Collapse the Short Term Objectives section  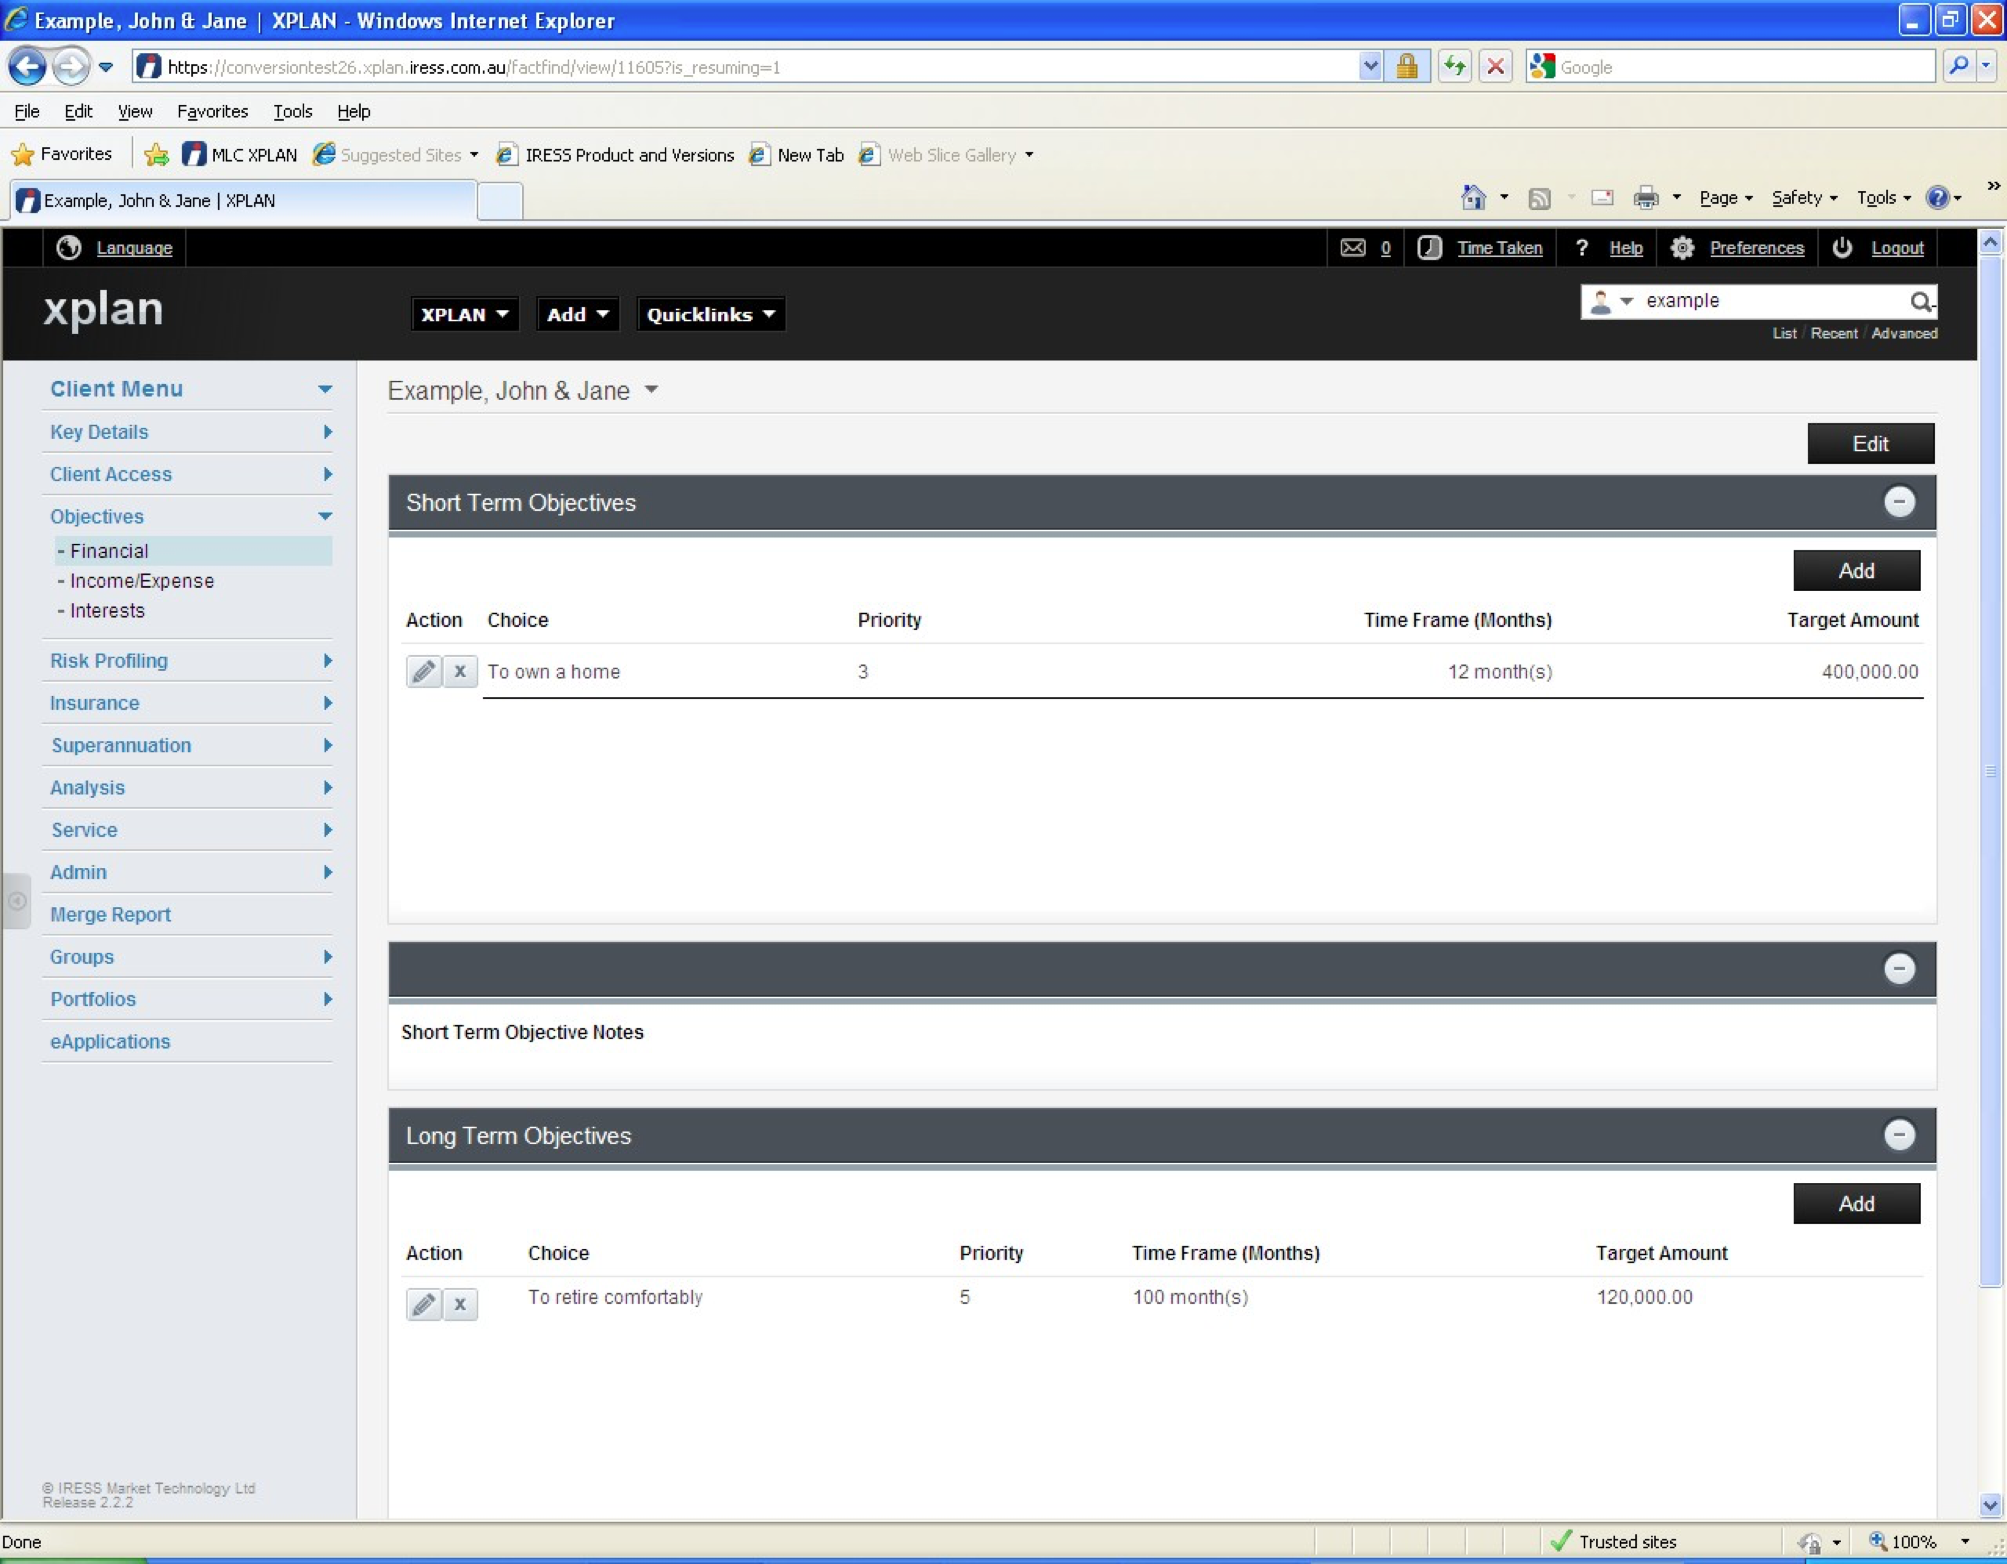pyautogui.click(x=1899, y=502)
